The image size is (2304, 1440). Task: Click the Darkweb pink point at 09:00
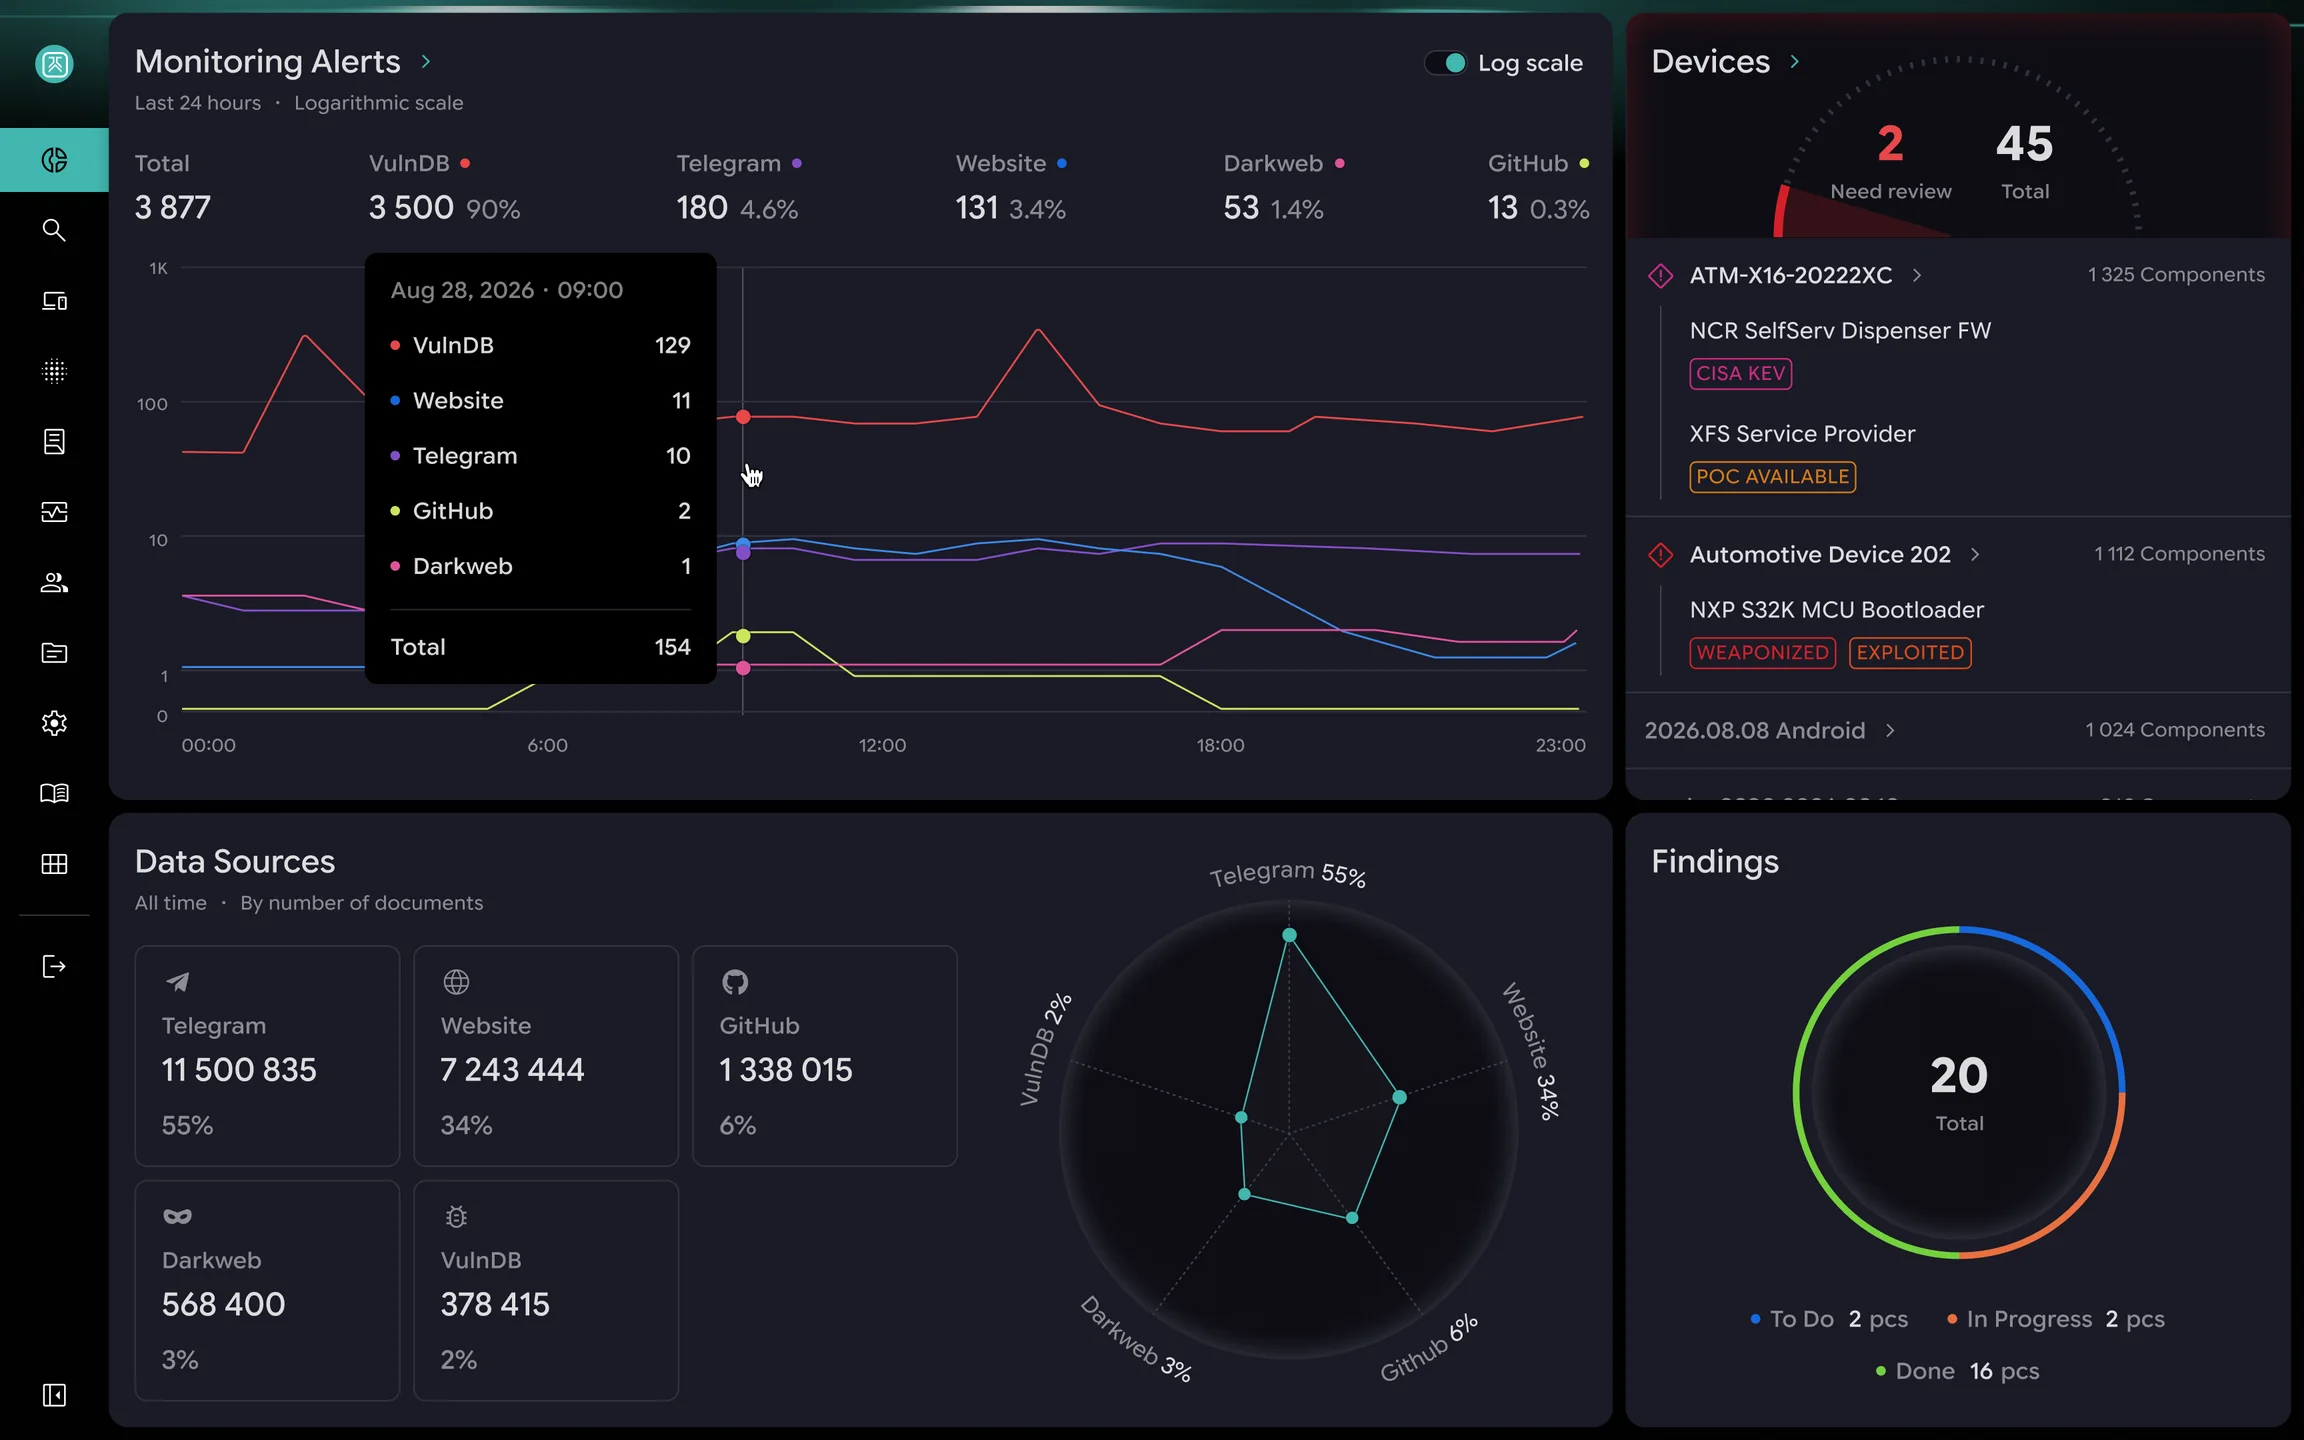click(x=743, y=668)
